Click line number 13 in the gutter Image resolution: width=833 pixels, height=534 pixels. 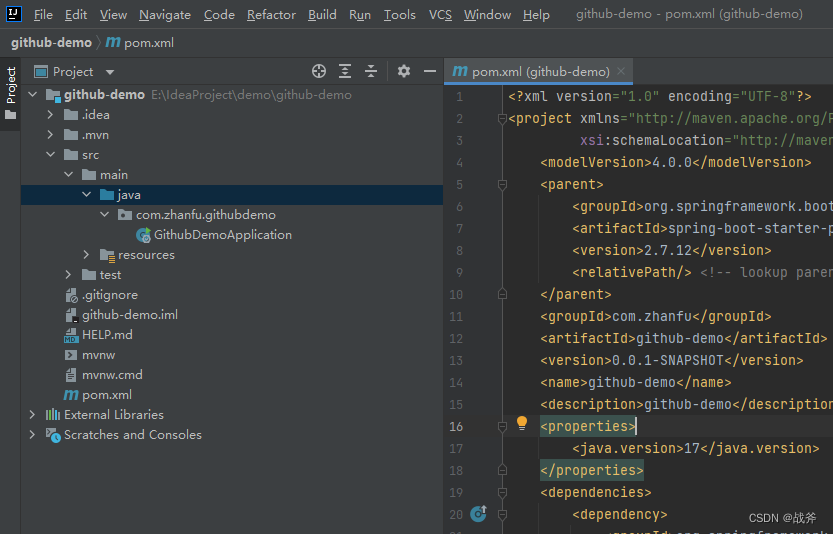pos(456,361)
